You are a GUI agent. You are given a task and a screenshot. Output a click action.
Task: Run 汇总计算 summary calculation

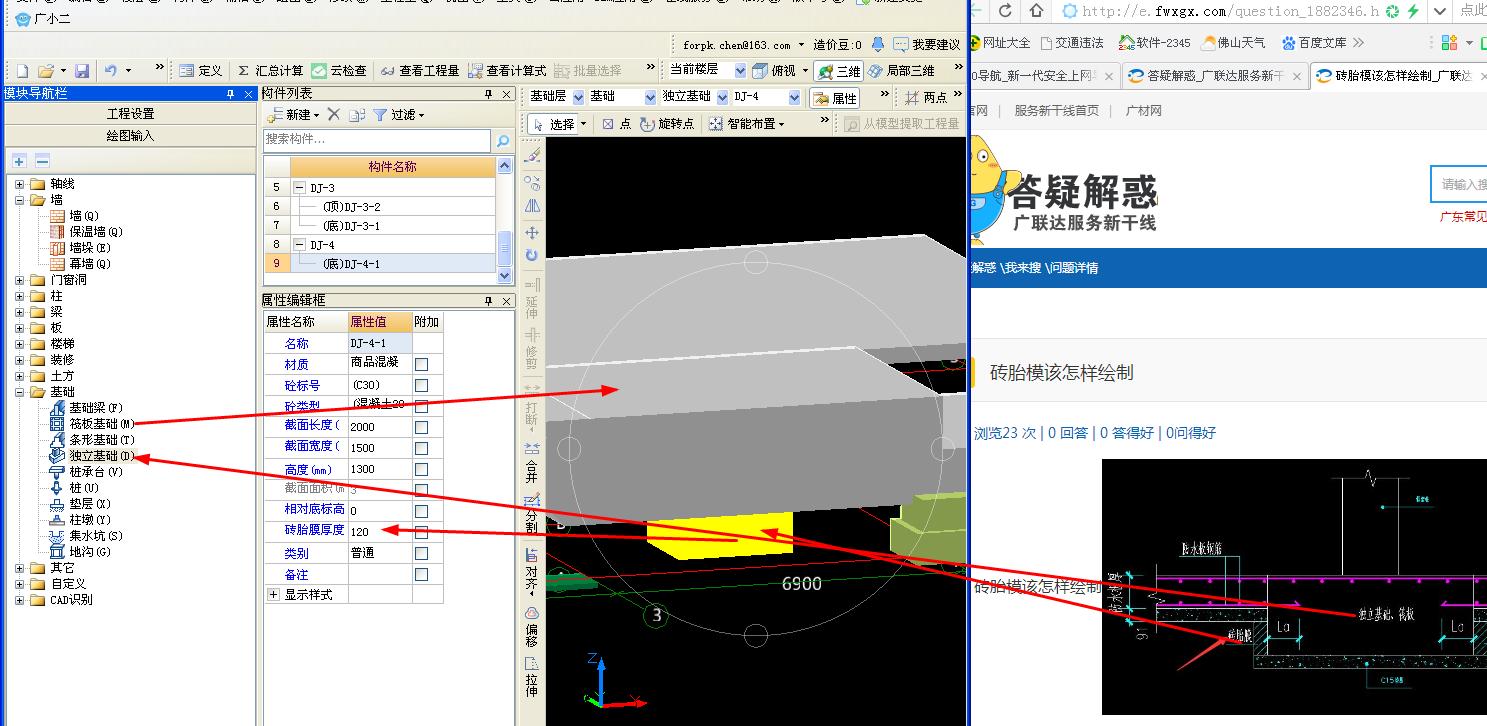point(270,71)
